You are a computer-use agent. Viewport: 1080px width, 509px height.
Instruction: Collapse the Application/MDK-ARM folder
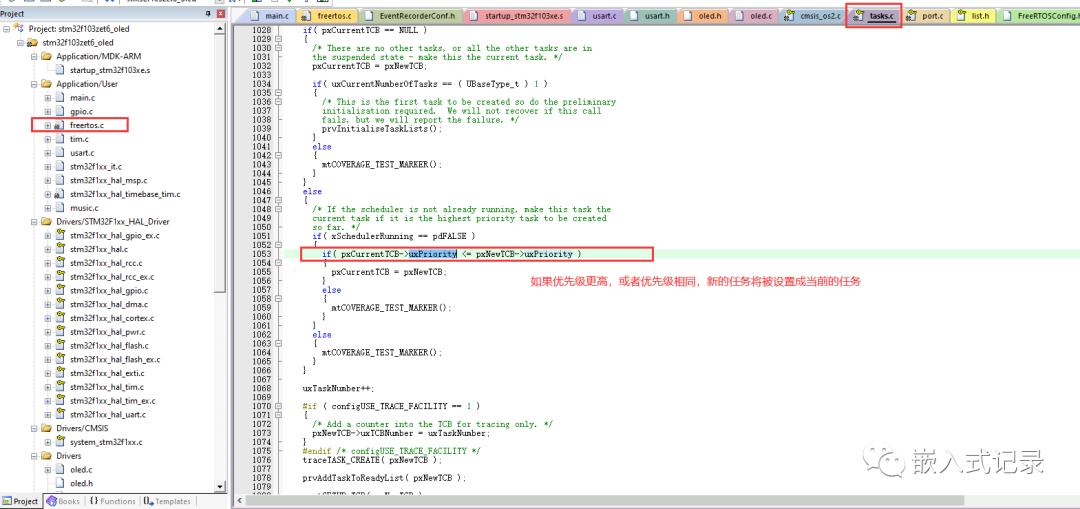point(34,56)
